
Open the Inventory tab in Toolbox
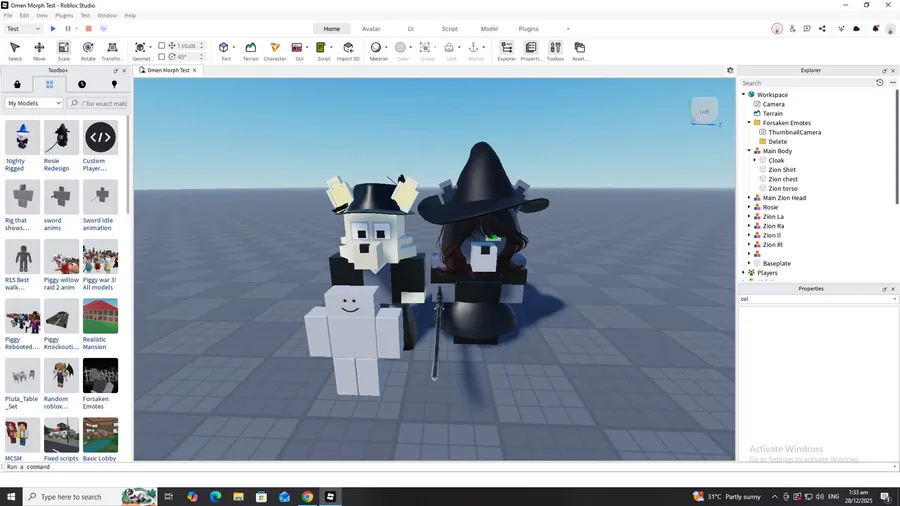[49, 84]
